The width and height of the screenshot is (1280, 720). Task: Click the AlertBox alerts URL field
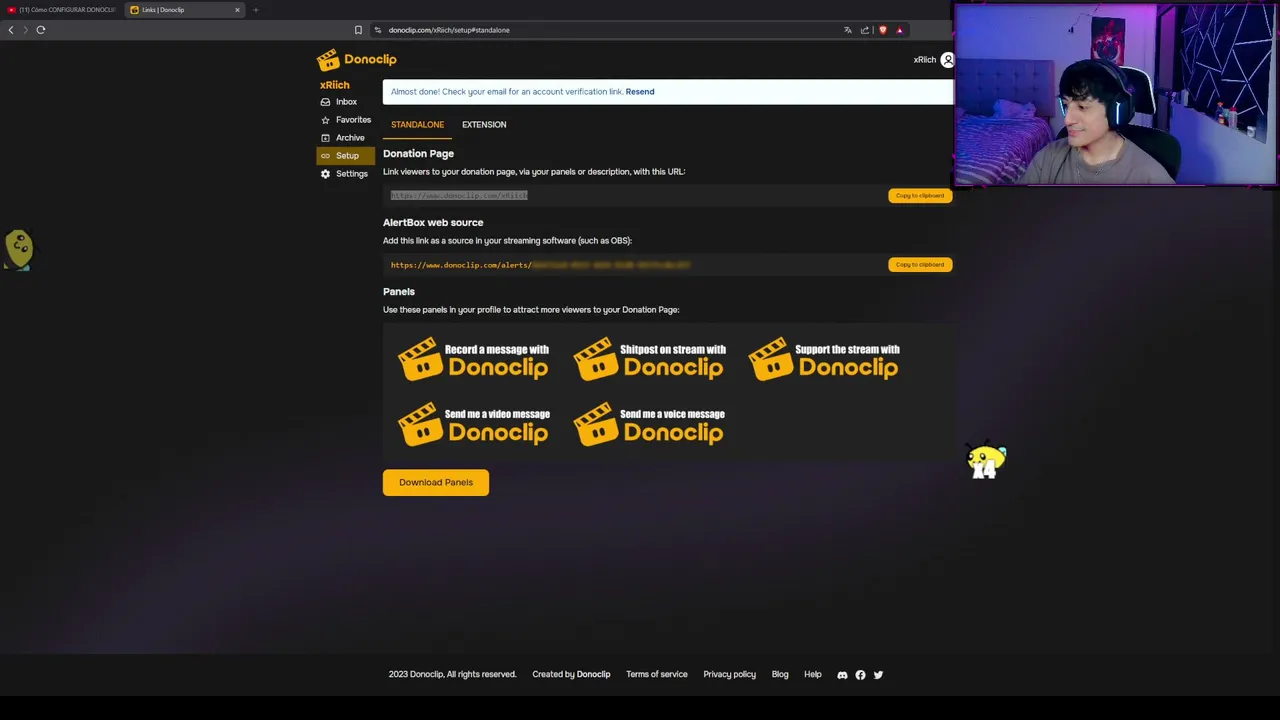634,265
